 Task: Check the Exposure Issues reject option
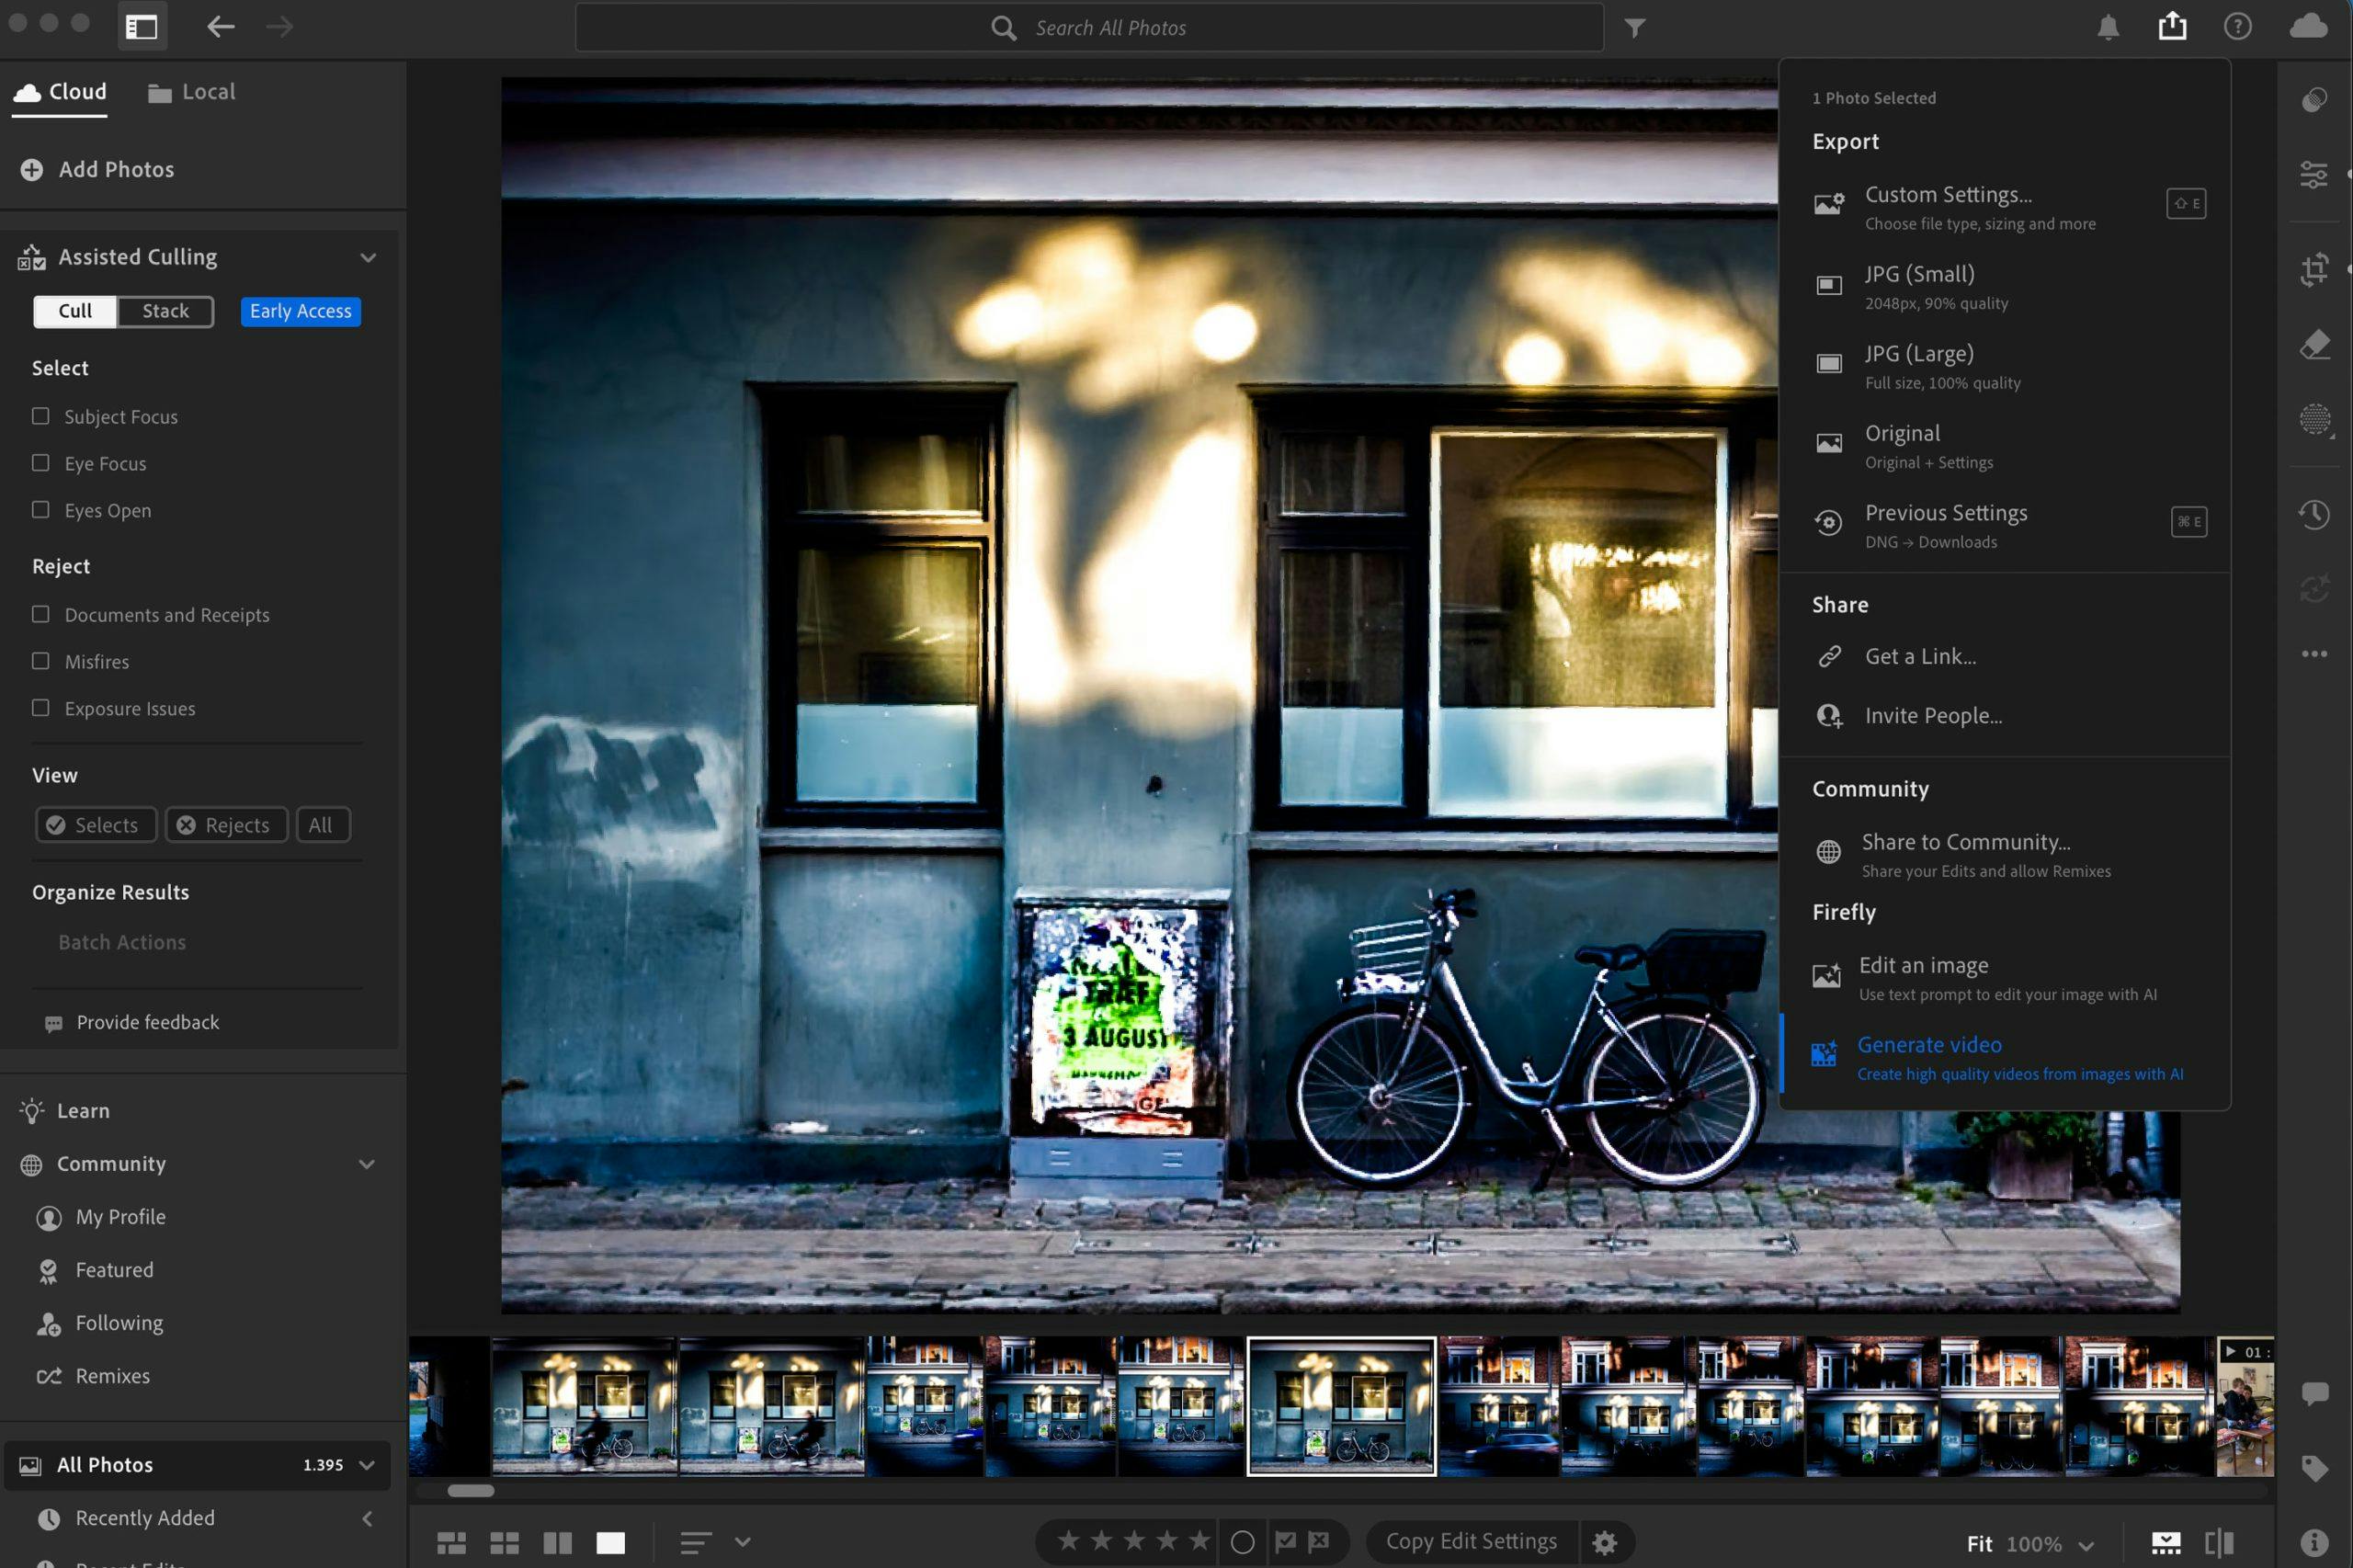pyautogui.click(x=41, y=708)
